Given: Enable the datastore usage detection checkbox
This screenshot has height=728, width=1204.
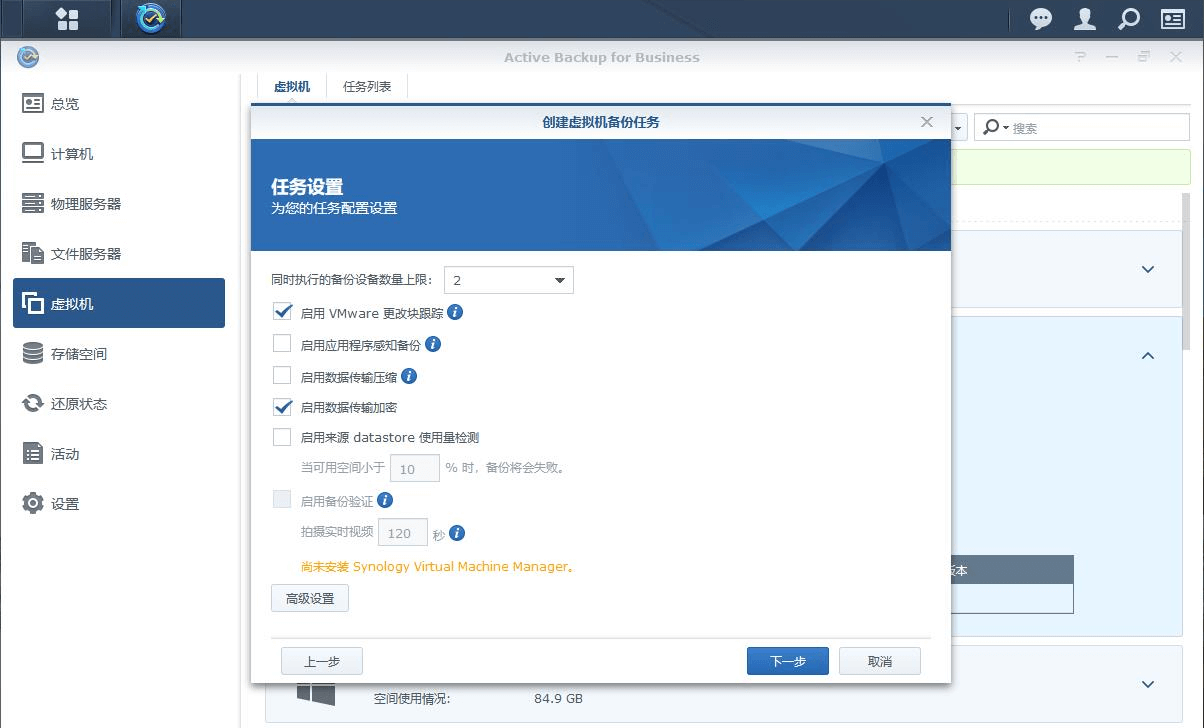Looking at the screenshot, I should (282, 437).
